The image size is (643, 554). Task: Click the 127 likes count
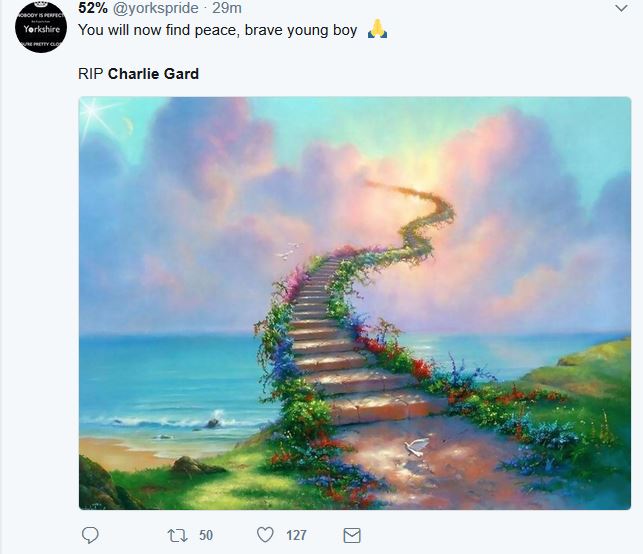(296, 536)
